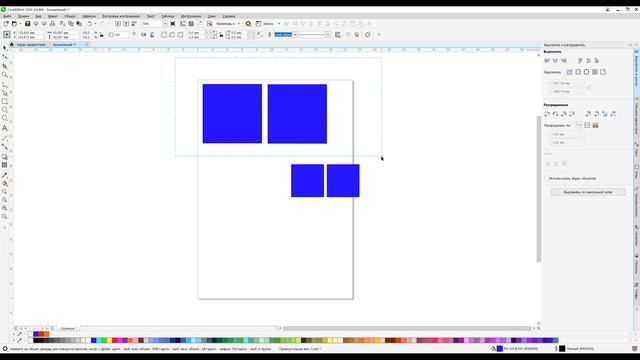
Task: Select the Pick tool in the toolbox
Action: pyautogui.click(x=5, y=48)
